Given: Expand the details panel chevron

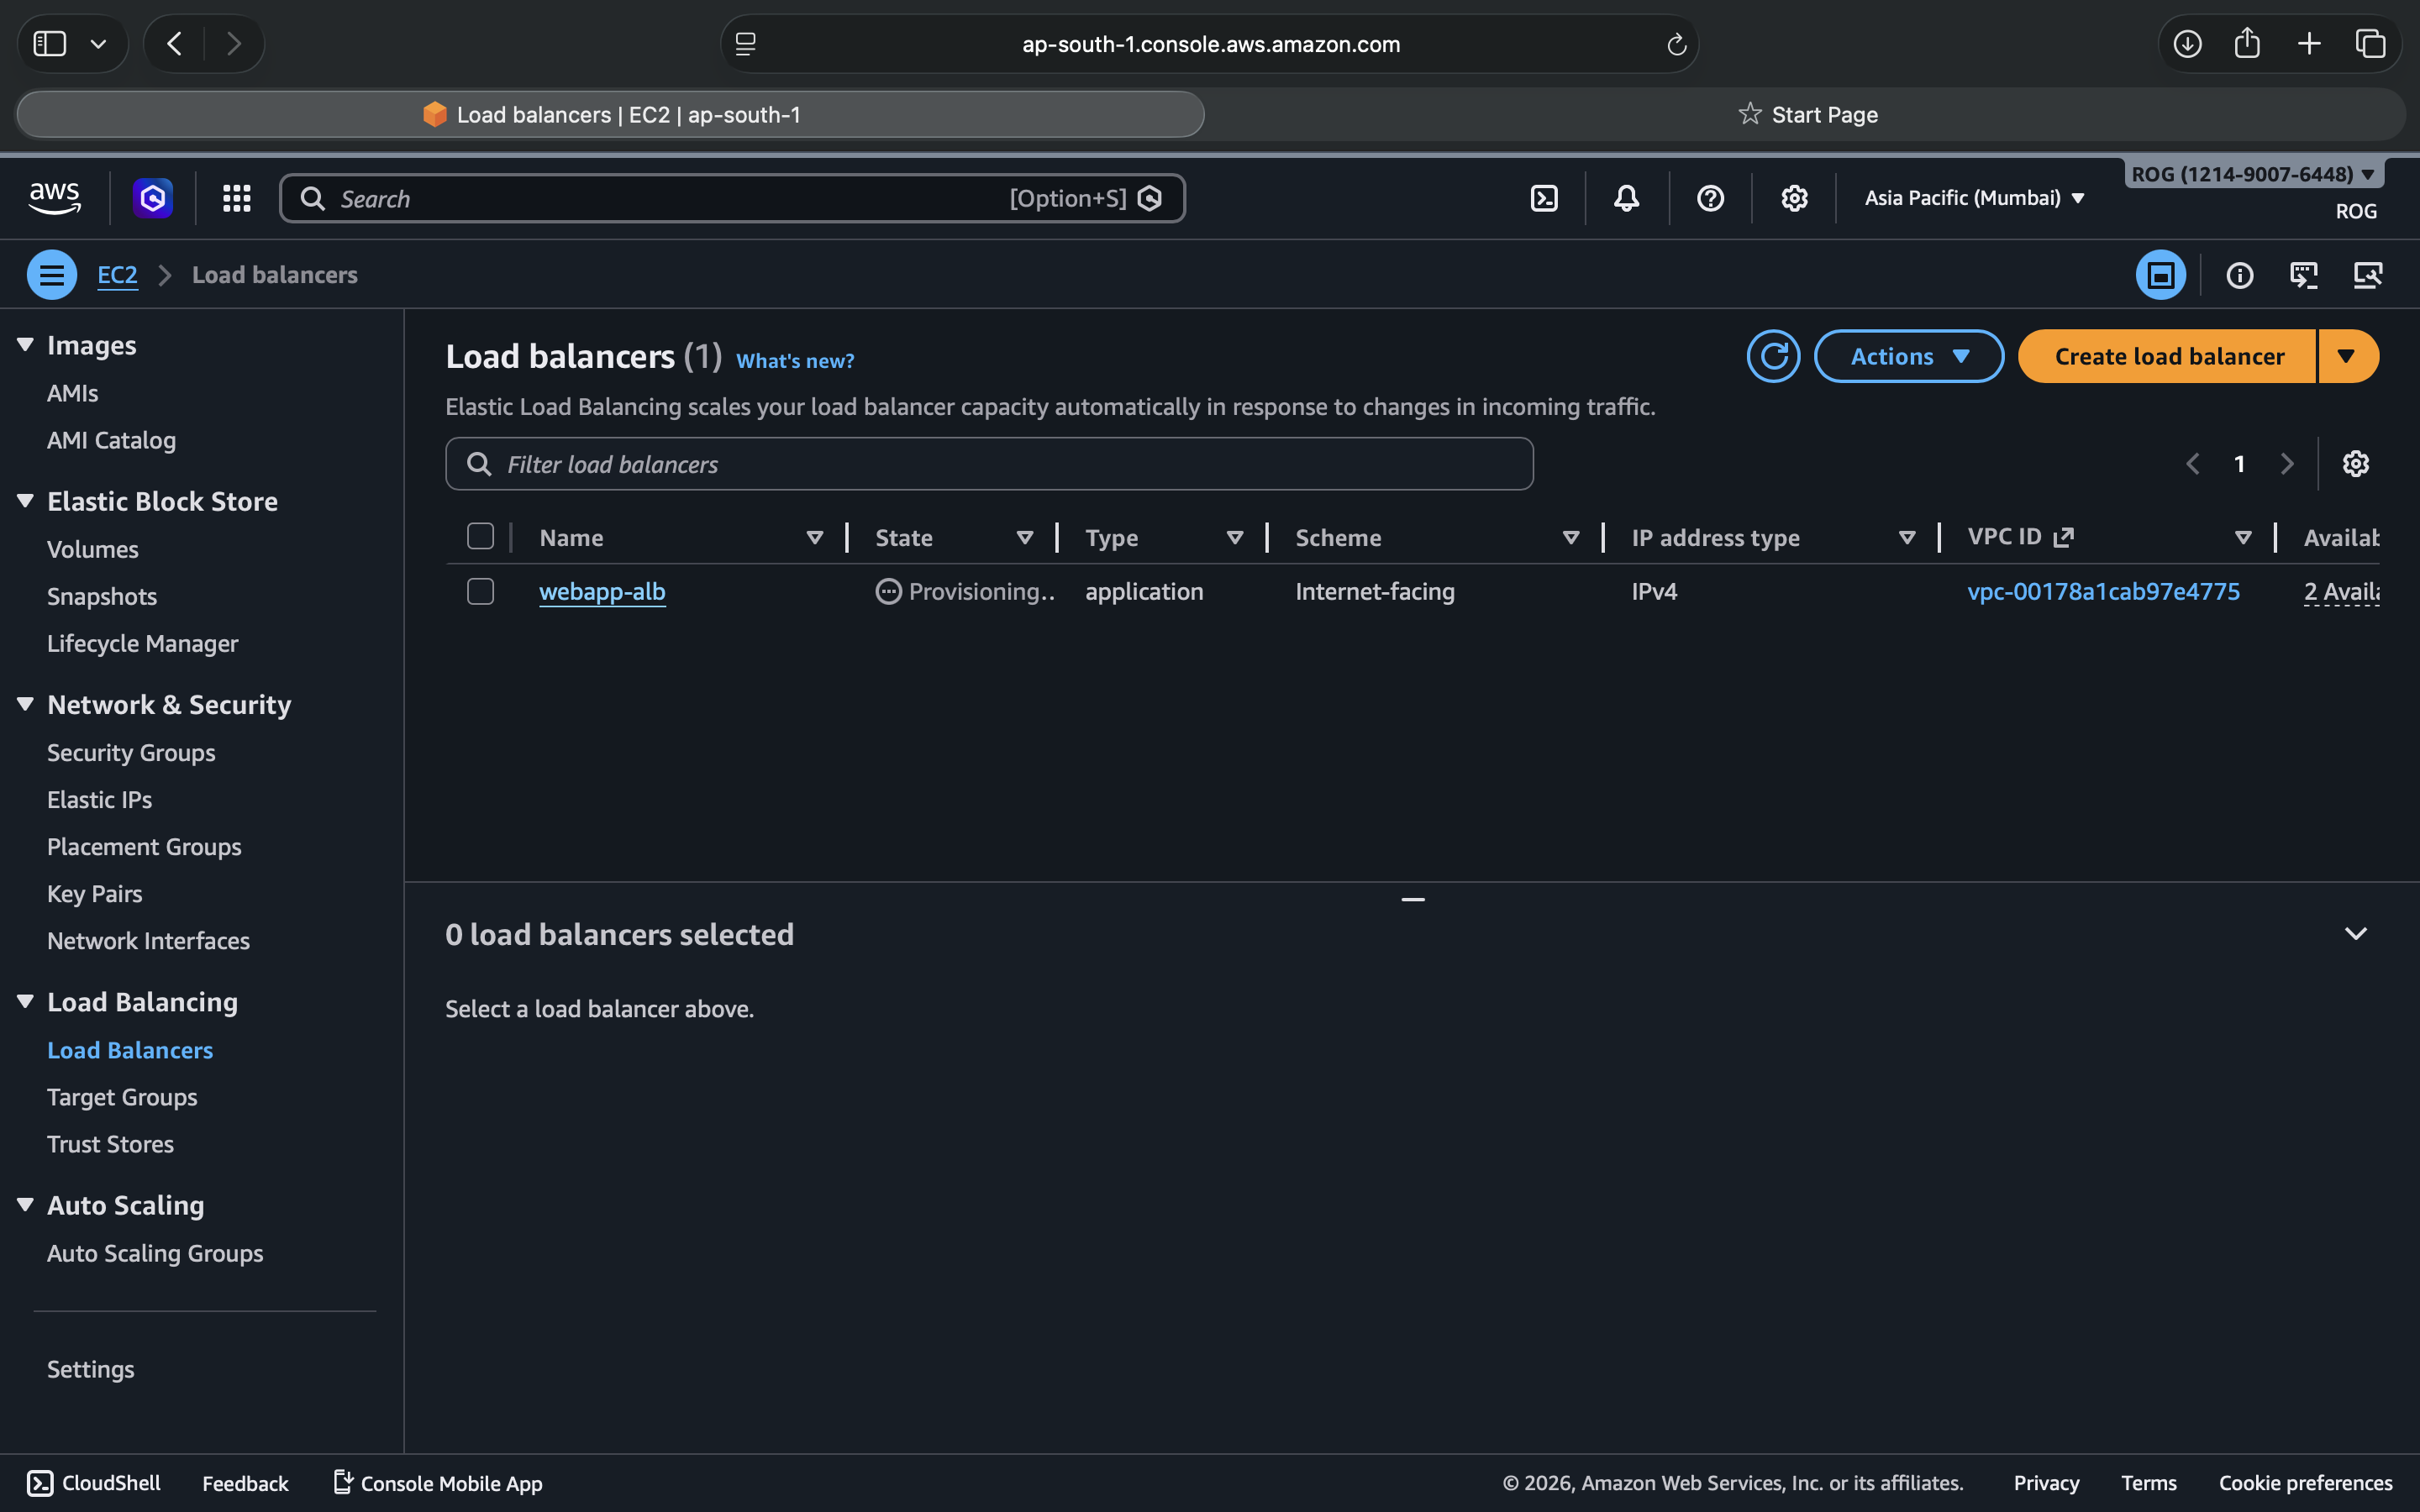Looking at the screenshot, I should pos(2355,934).
